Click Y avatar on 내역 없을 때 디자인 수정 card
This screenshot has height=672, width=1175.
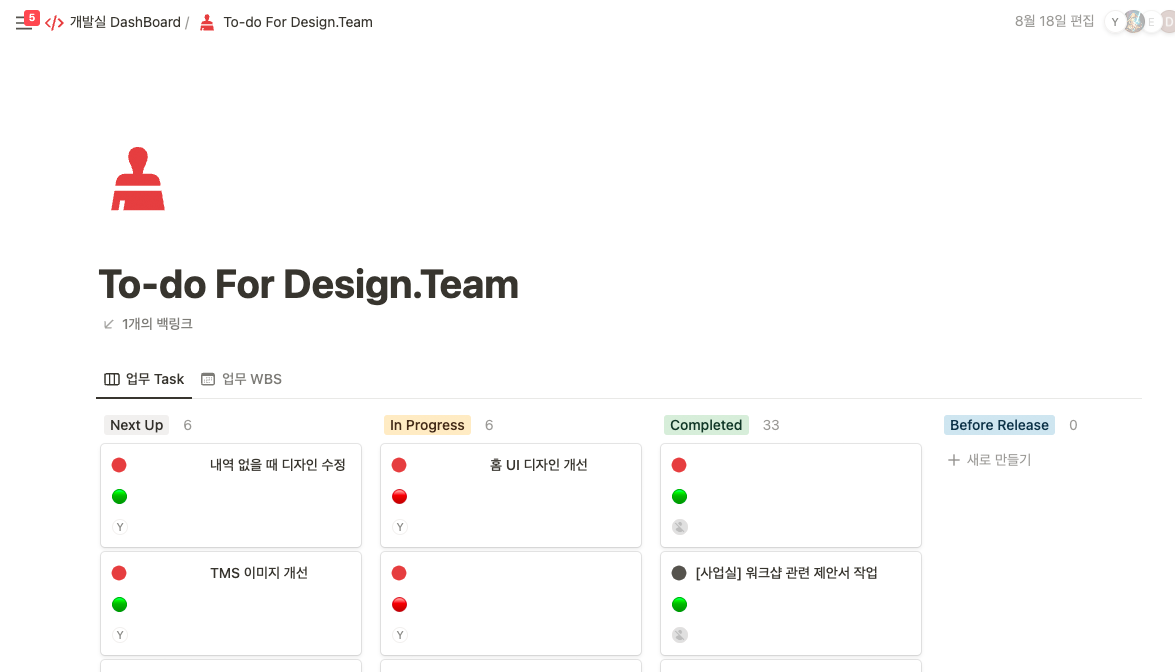click(x=120, y=527)
